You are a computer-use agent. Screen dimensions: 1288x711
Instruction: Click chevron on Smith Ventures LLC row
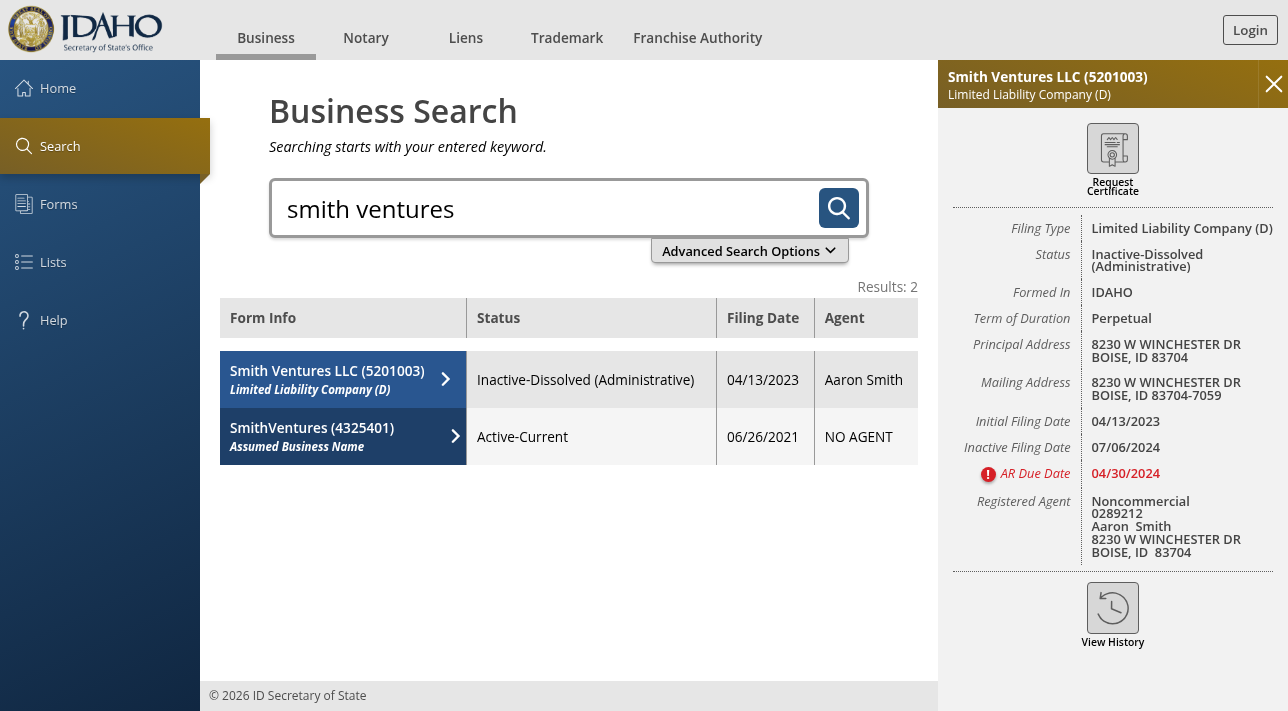[446, 379]
